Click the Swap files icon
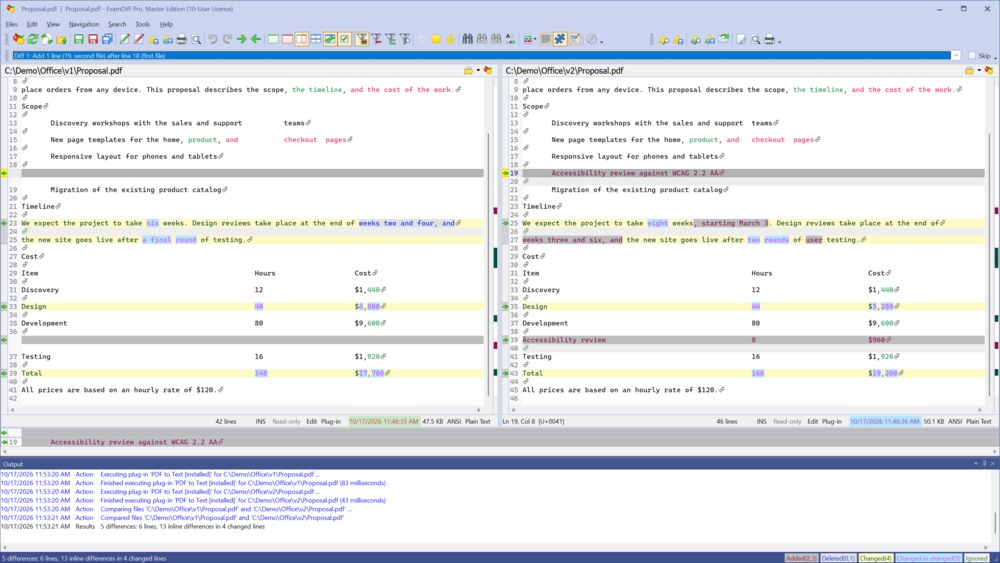1000x563 pixels. (x=47, y=40)
